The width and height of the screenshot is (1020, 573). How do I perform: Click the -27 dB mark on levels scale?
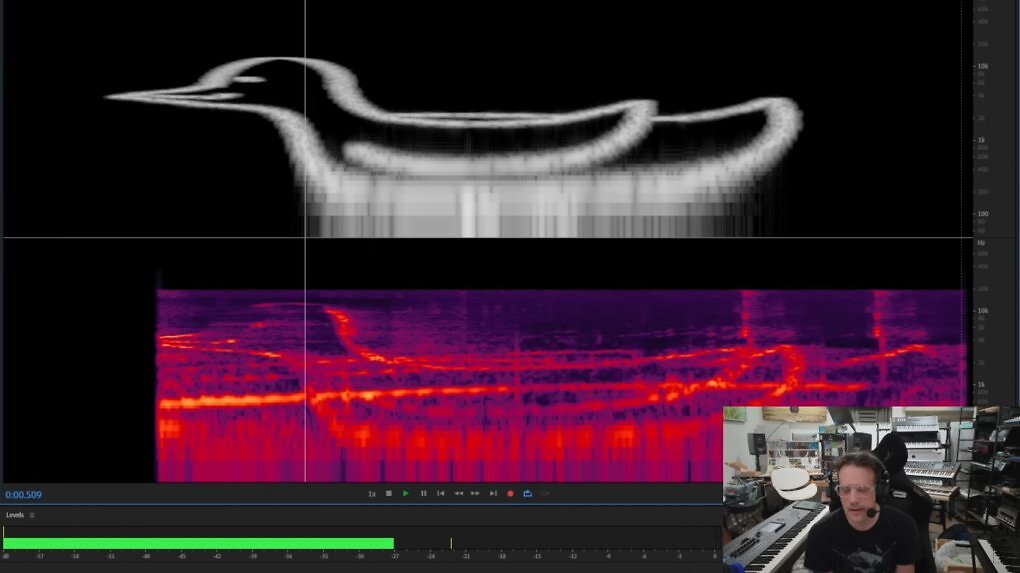click(x=395, y=557)
